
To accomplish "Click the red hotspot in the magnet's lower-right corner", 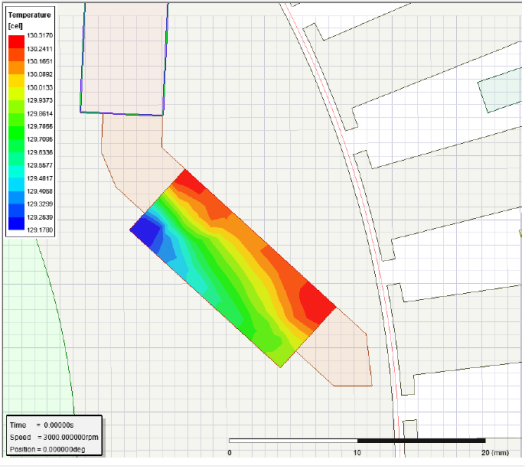I will 316,300.
